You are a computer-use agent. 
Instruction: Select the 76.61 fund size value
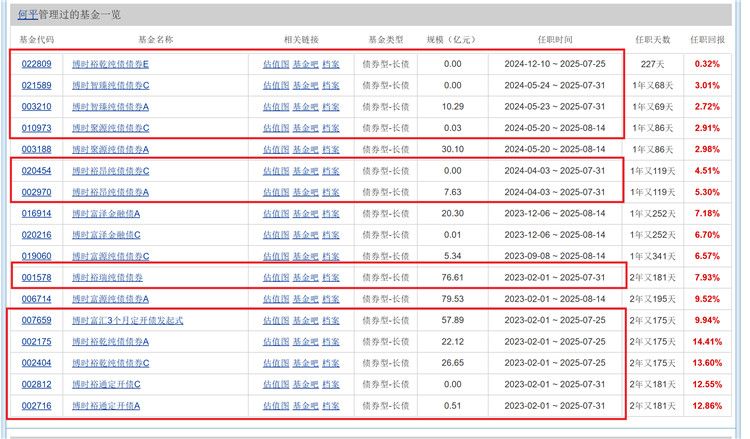[x=452, y=277]
